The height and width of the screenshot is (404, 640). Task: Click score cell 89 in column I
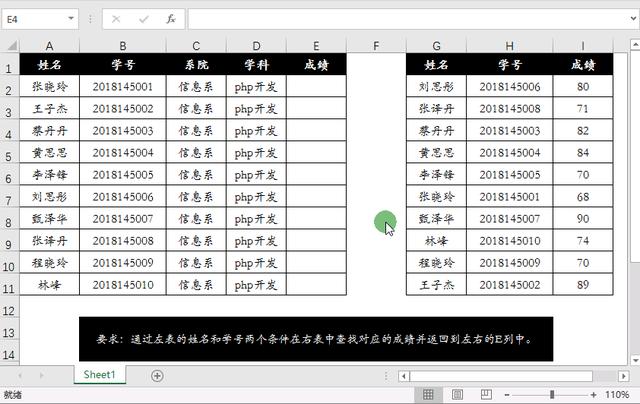click(582, 285)
